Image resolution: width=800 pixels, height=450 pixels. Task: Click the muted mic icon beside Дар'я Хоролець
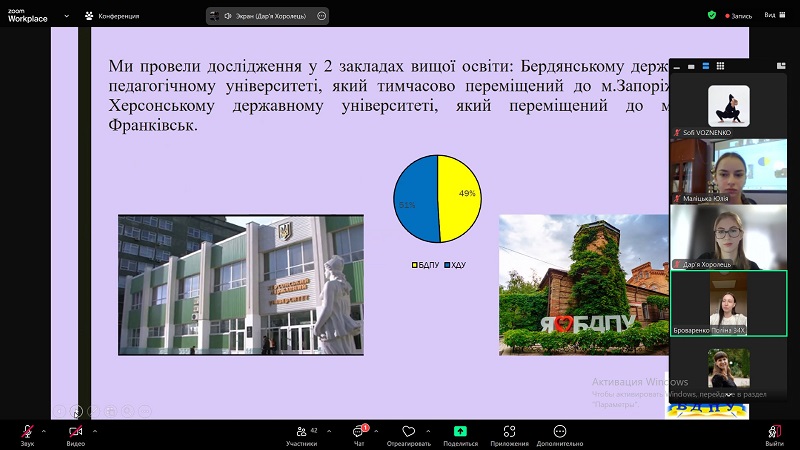677,264
